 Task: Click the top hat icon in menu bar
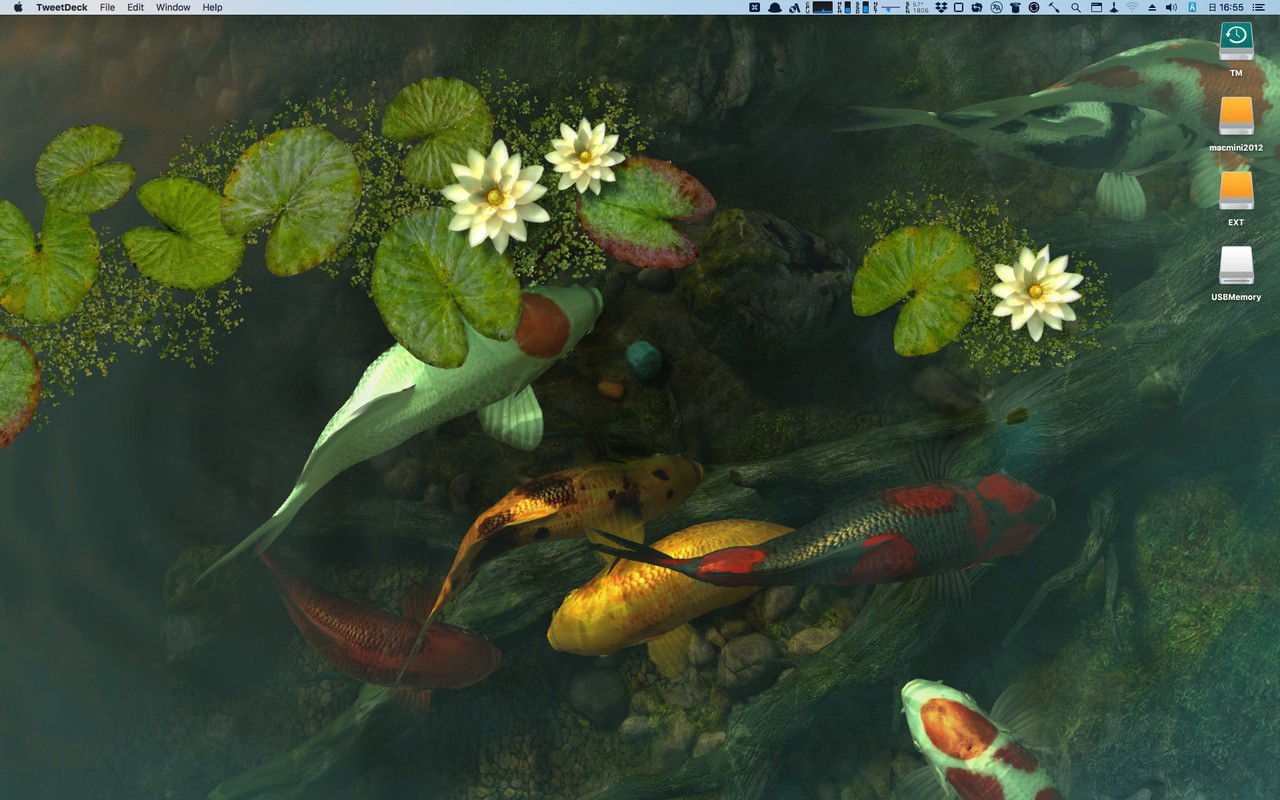pos(1015,7)
